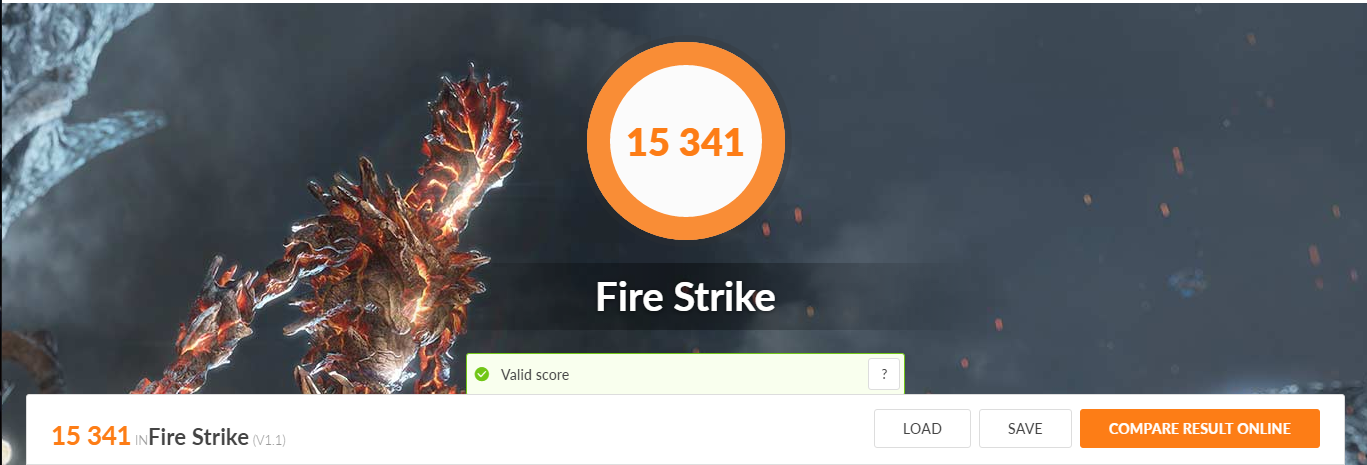Click the small IN text beside the score
This screenshot has height=465, width=1367.
(x=140, y=441)
